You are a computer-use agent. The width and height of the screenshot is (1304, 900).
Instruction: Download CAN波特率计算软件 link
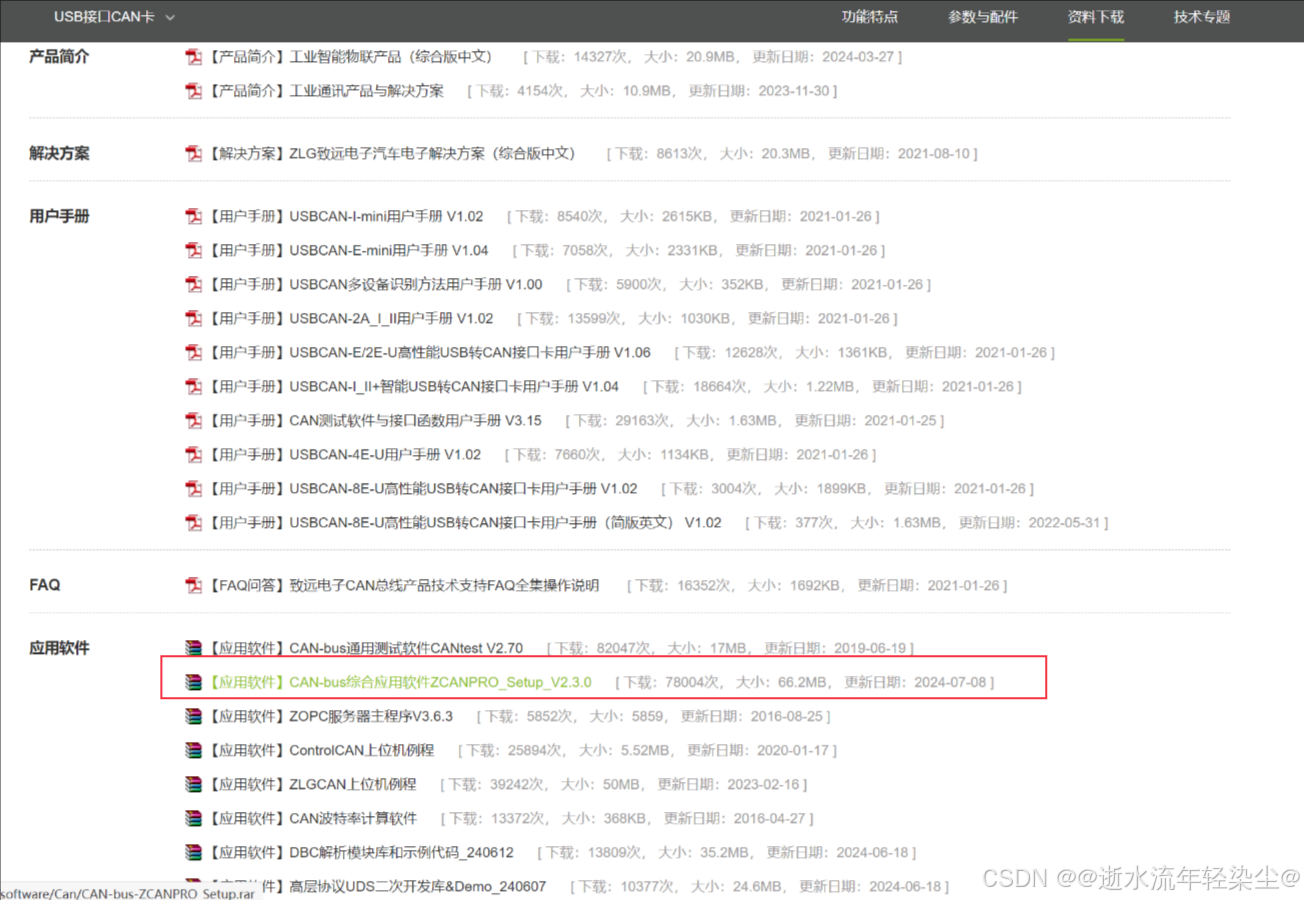pos(313,819)
